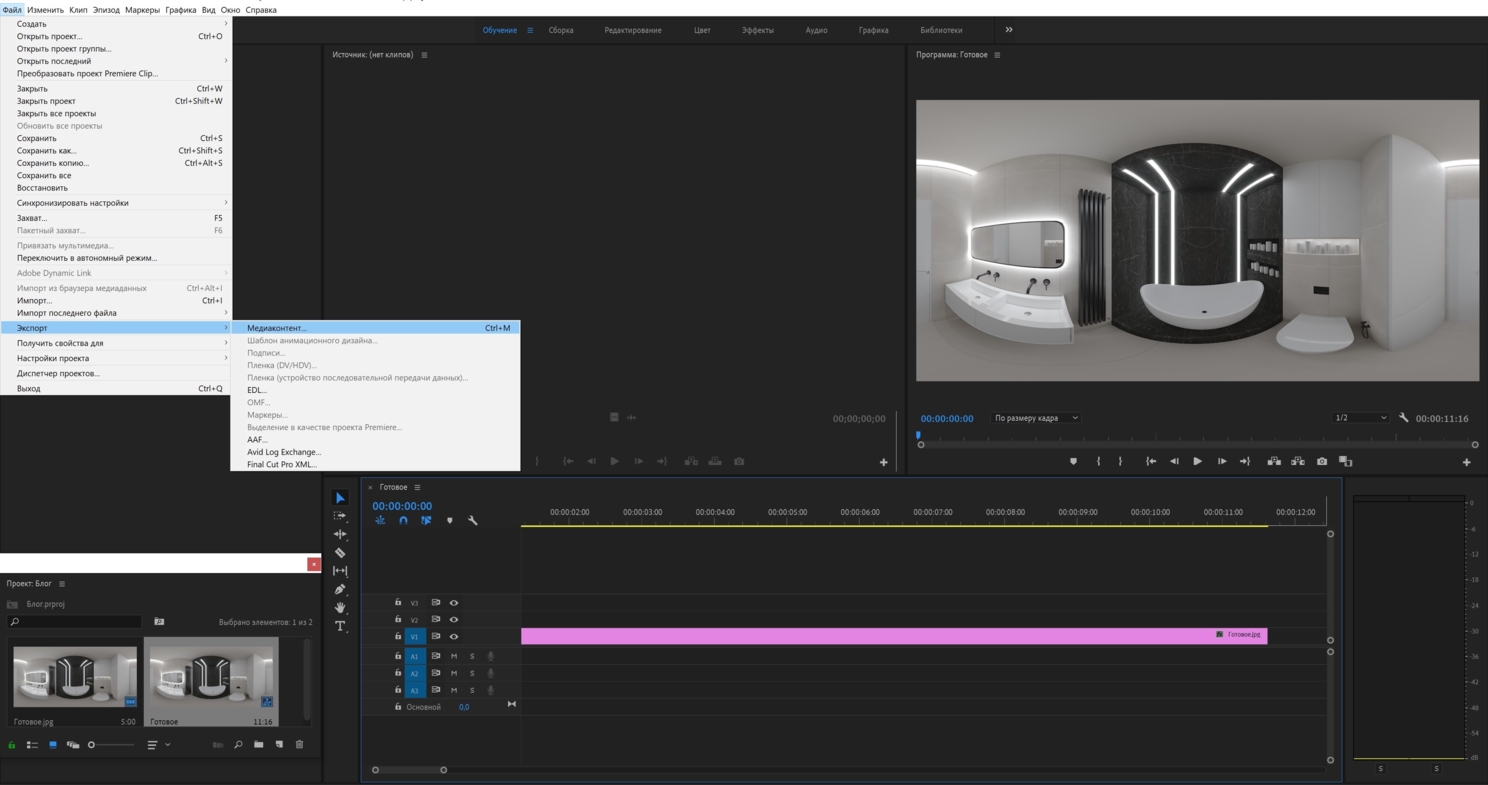Create new bin in Project panel

pos(259,744)
